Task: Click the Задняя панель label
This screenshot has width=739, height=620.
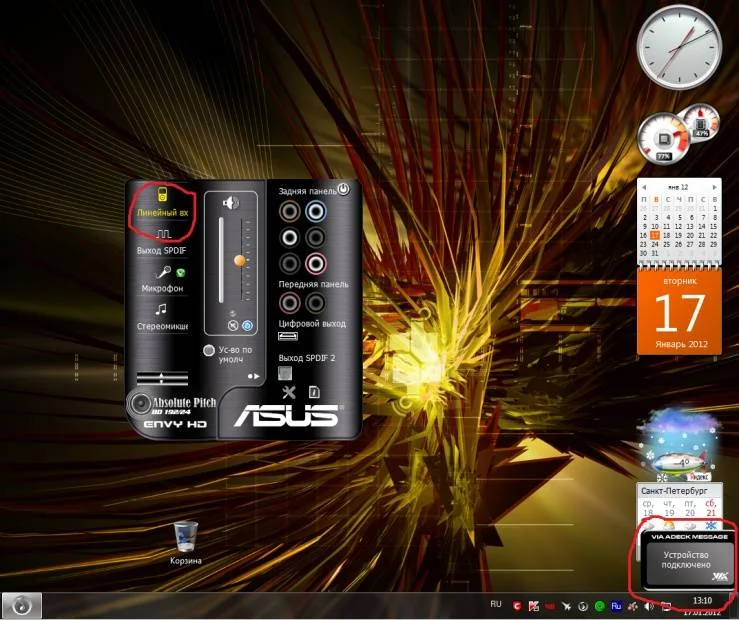Action: (307, 191)
